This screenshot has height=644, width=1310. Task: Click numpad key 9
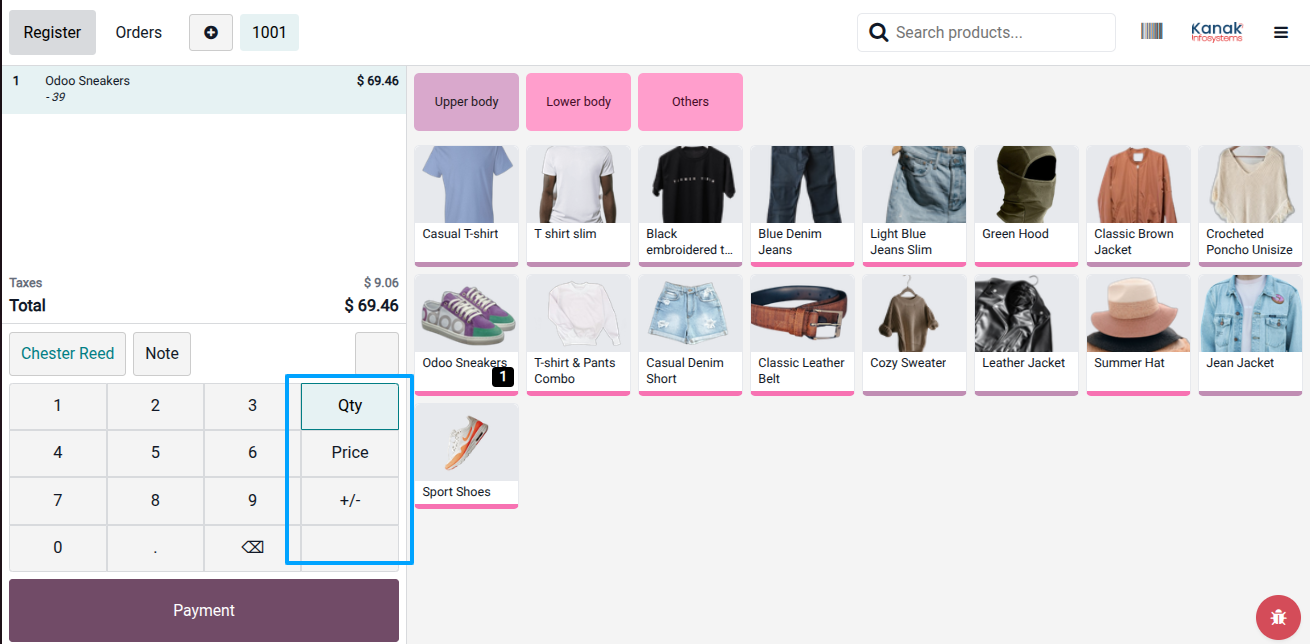(253, 500)
